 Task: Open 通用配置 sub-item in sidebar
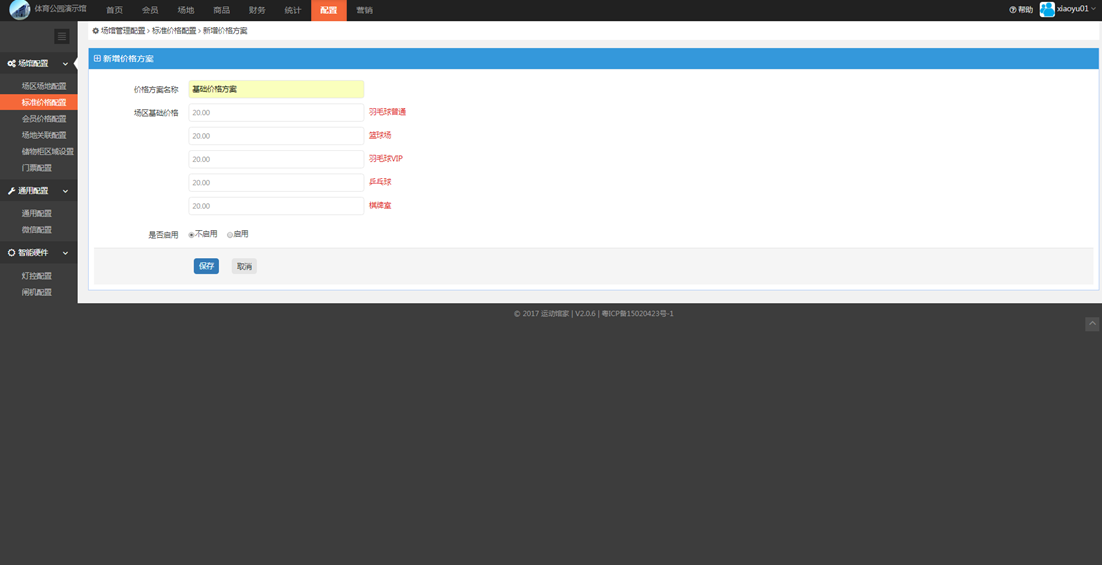39,213
